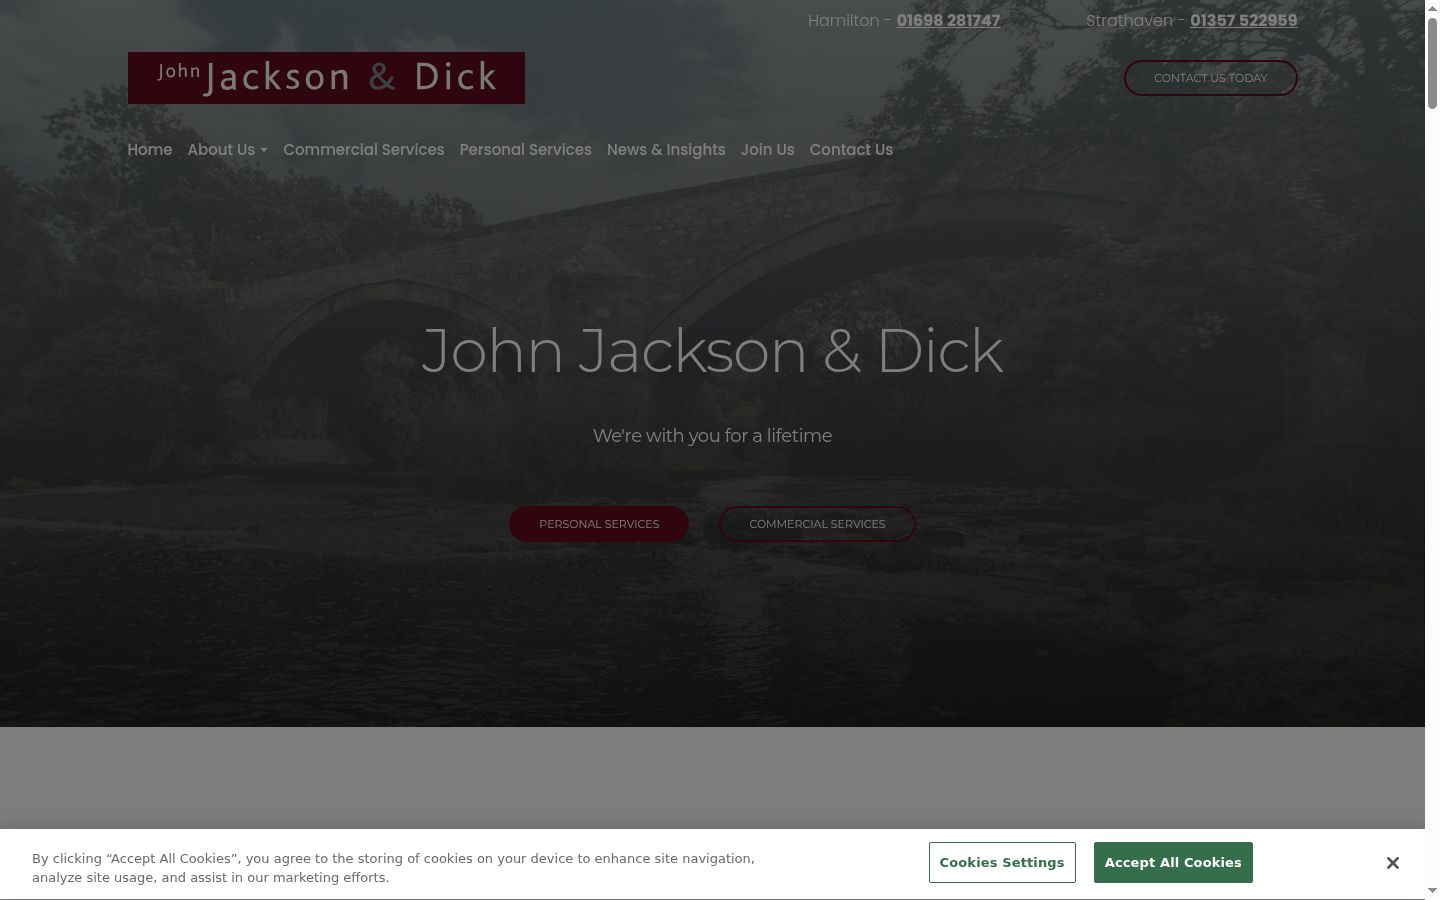1440x900 pixels.
Task: Click the "We're with you for a lifetime" tagline
Action: point(712,436)
